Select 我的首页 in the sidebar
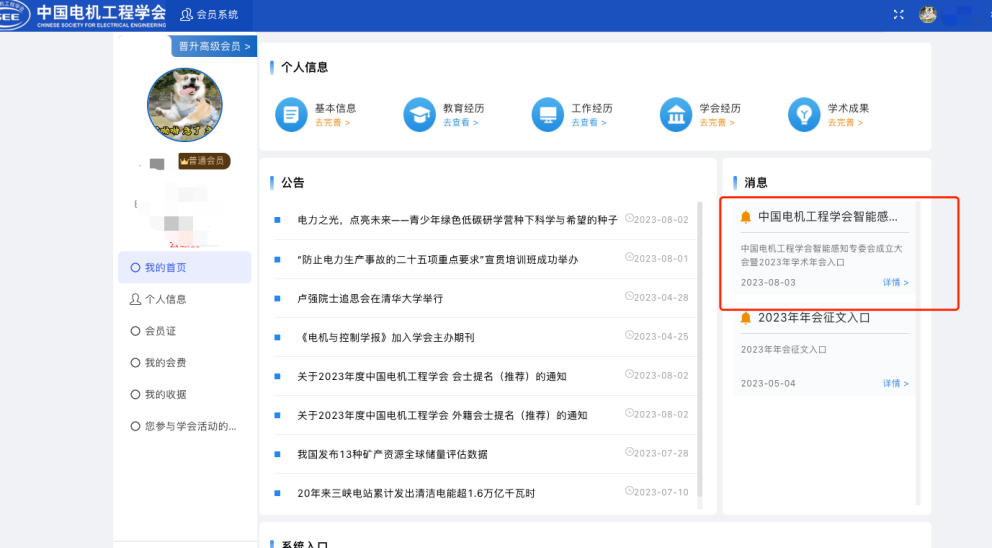 (185, 268)
